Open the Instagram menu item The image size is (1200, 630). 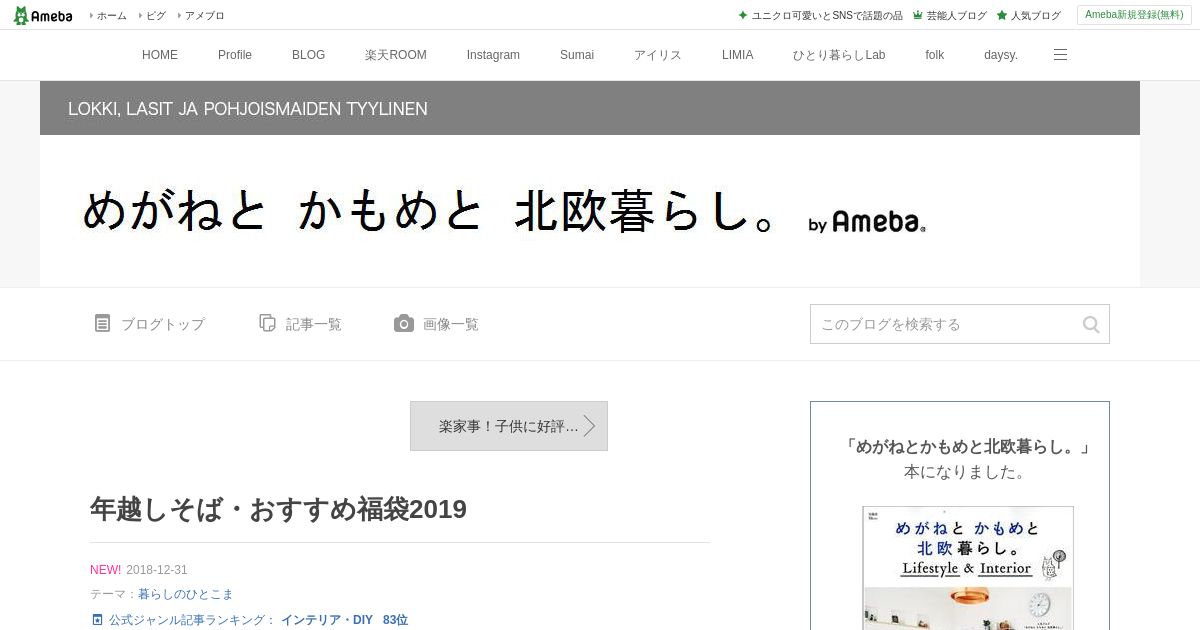click(x=493, y=55)
